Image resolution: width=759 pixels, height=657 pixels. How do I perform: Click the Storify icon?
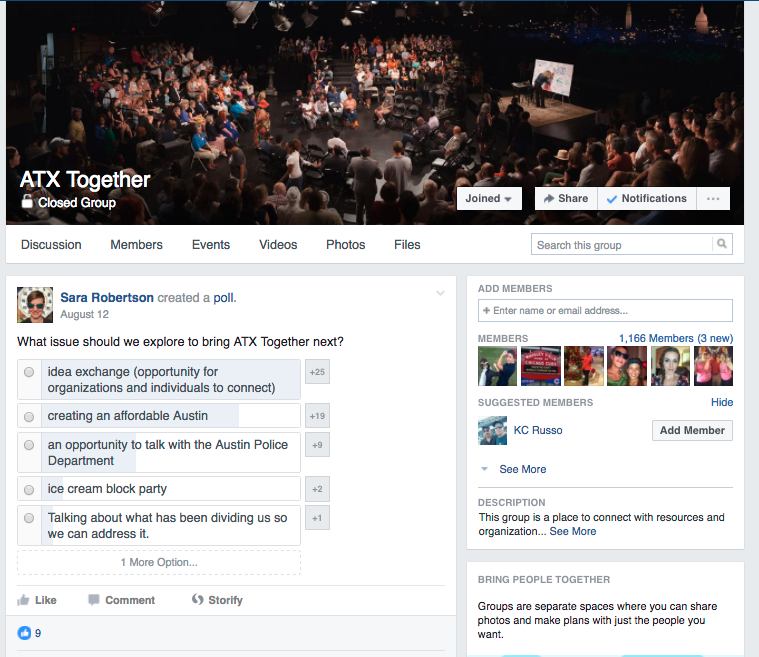click(x=197, y=599)
